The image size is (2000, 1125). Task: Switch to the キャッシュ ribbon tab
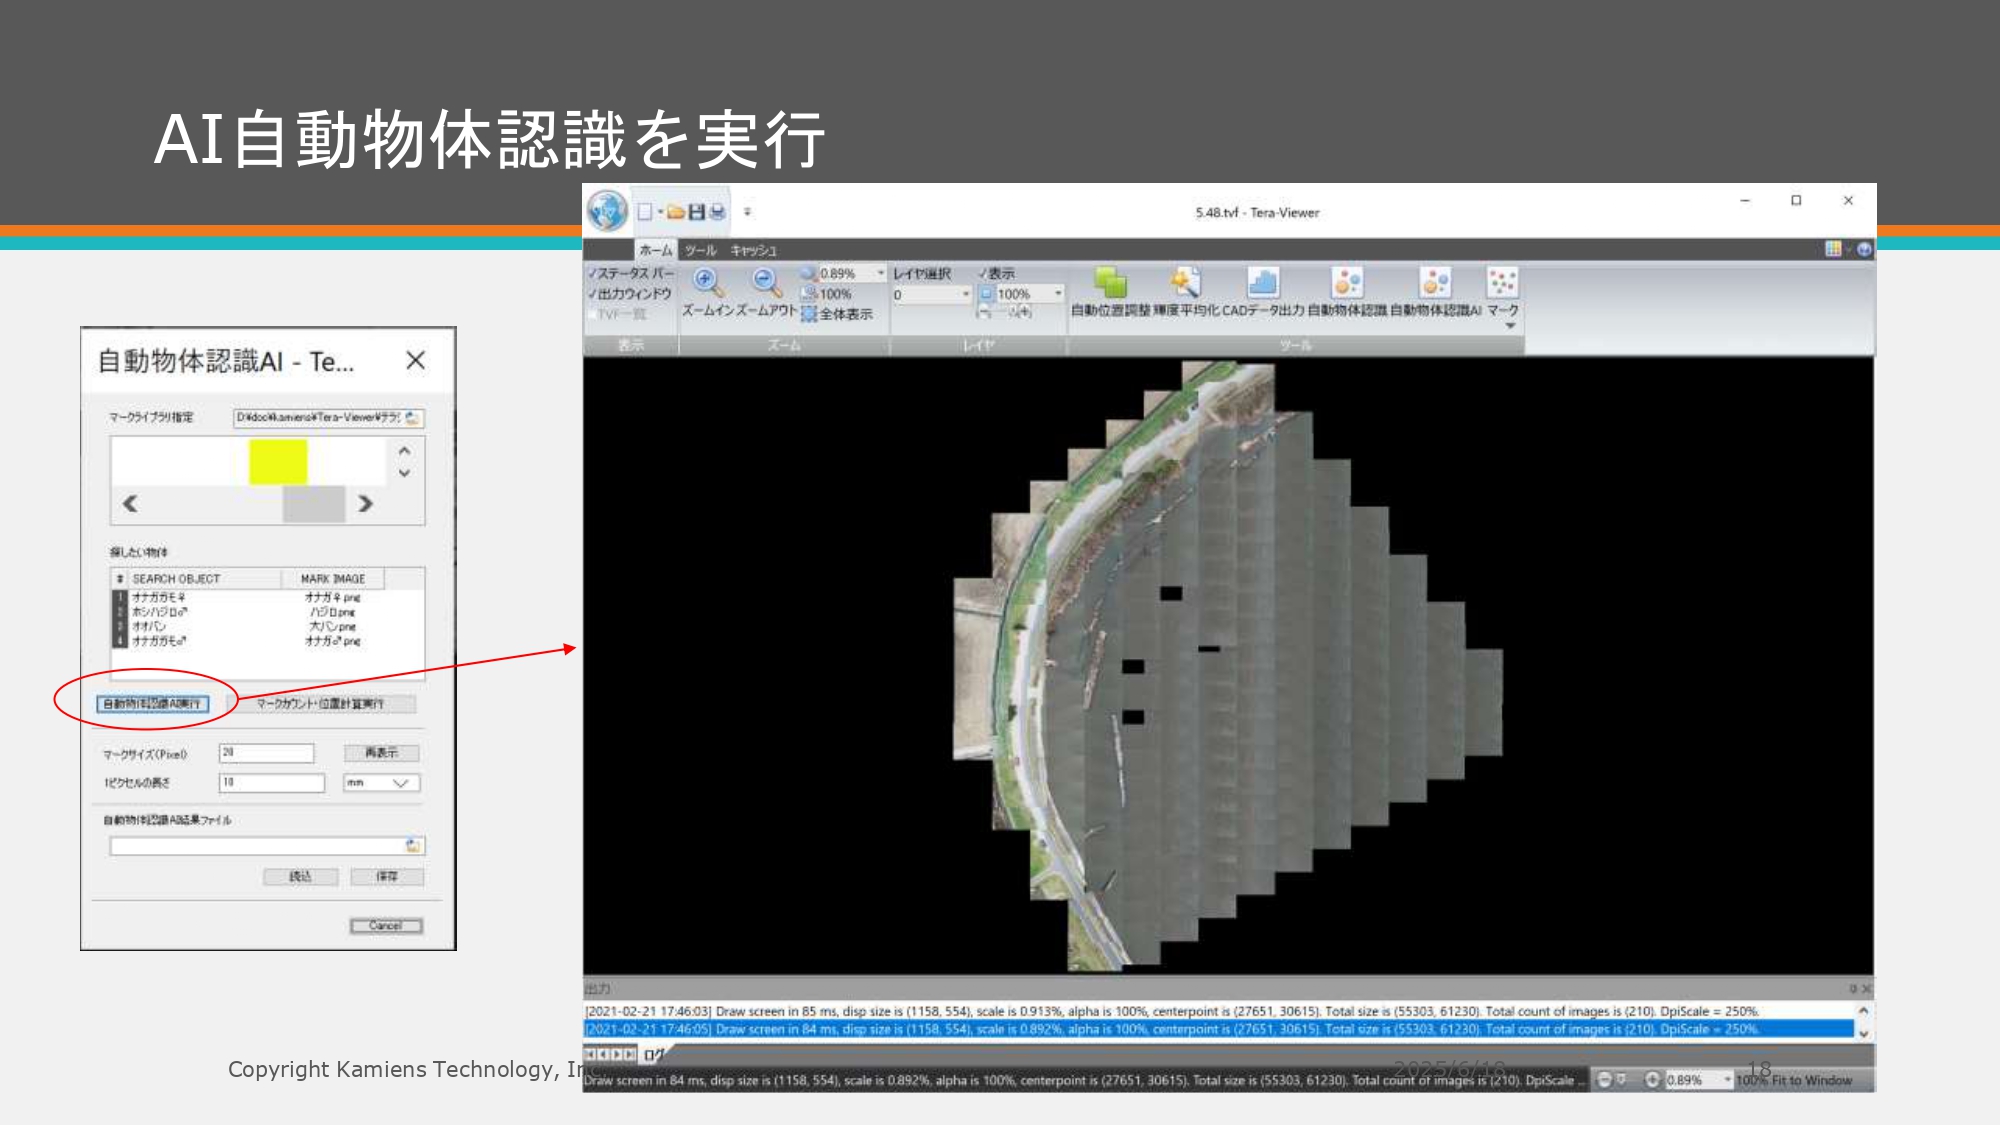tap(753, 250)
